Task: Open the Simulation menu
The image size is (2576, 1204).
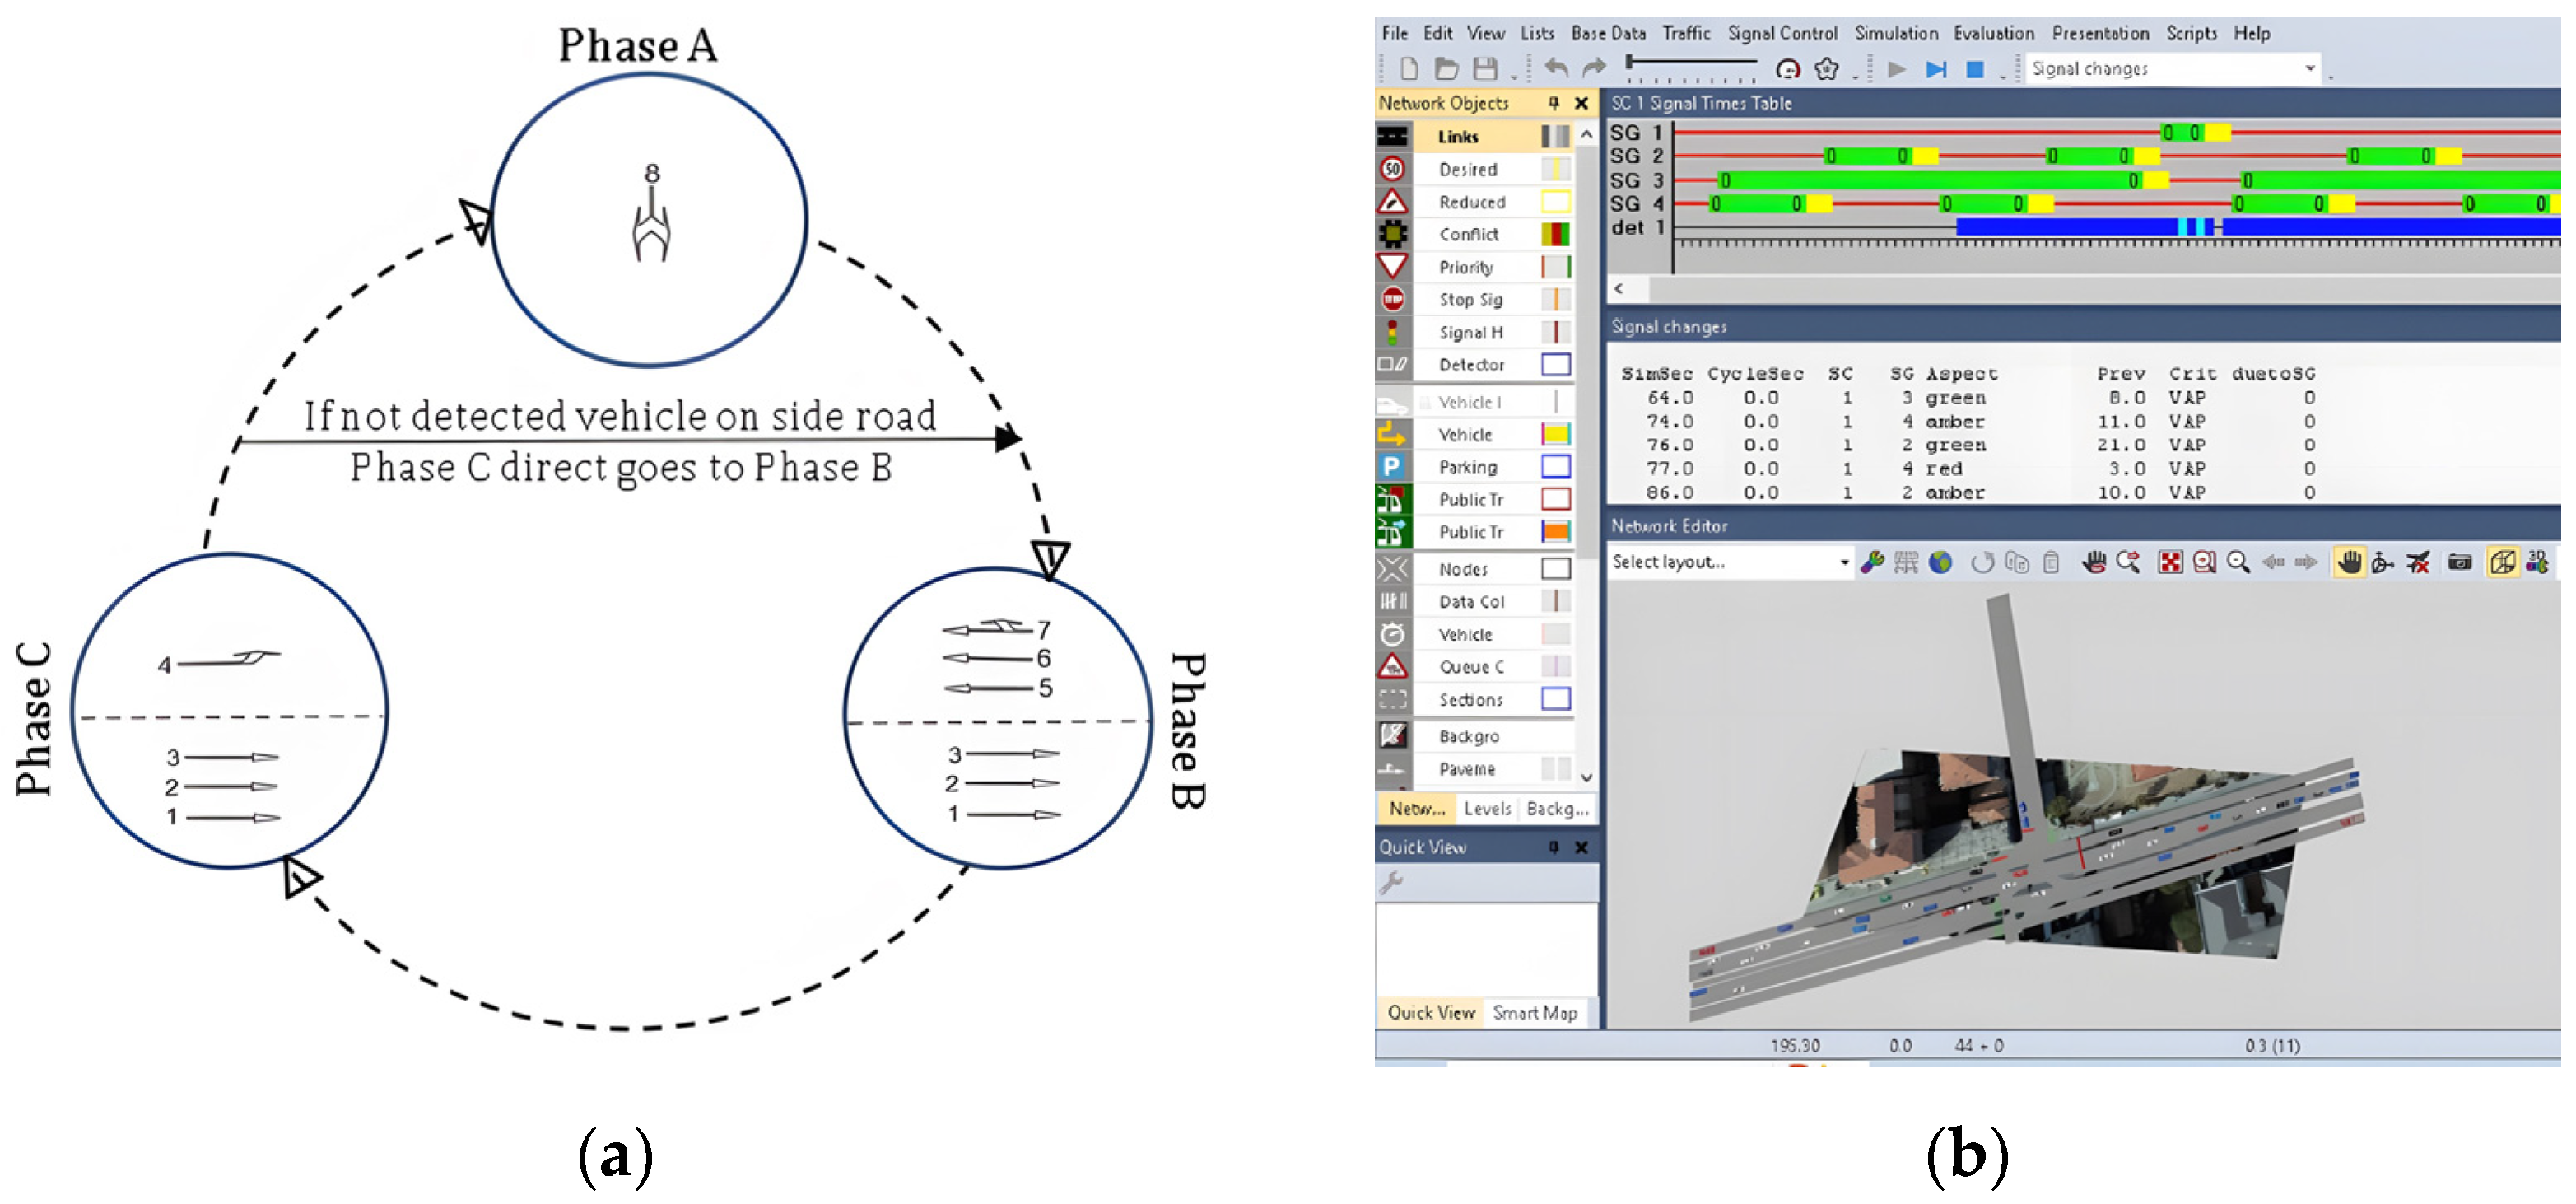Action: pos(1896,33)
